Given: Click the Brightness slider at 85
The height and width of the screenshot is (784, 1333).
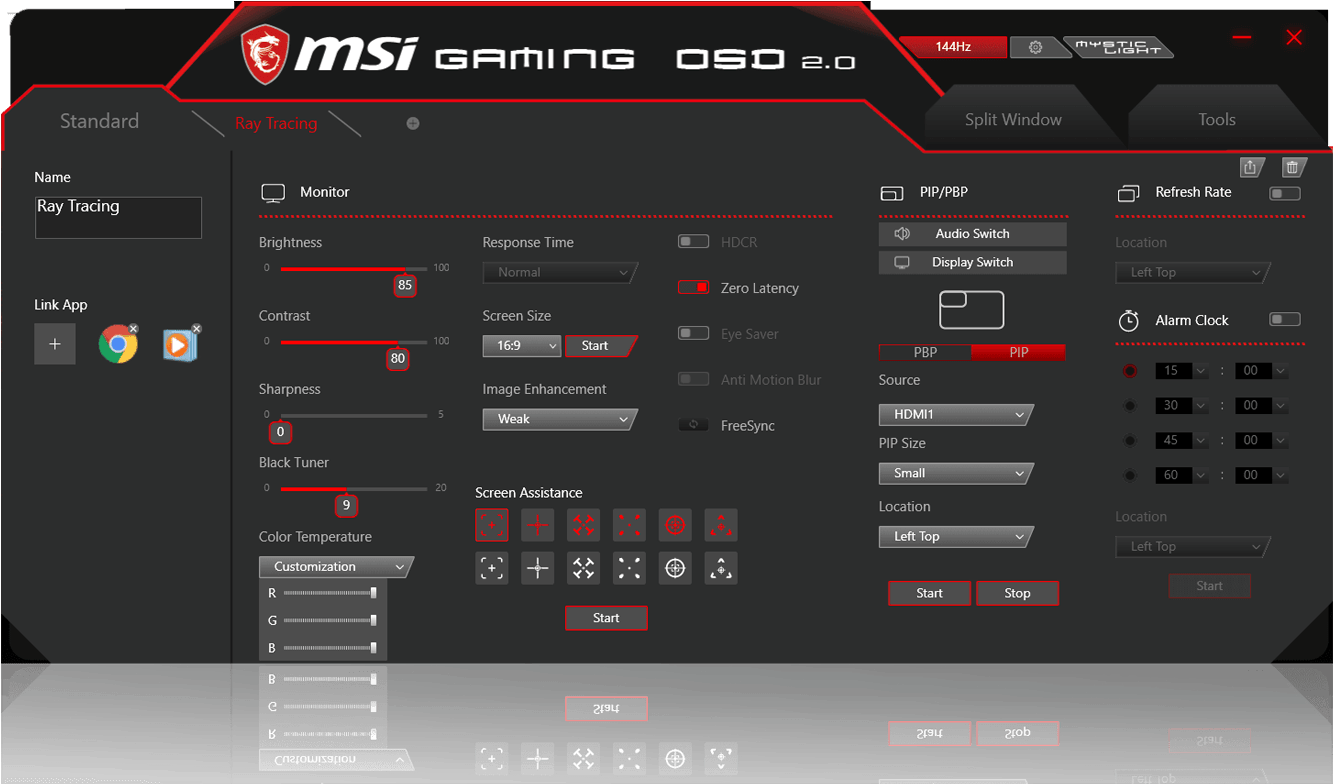Looking at the screenshot, I should [404, 284].
